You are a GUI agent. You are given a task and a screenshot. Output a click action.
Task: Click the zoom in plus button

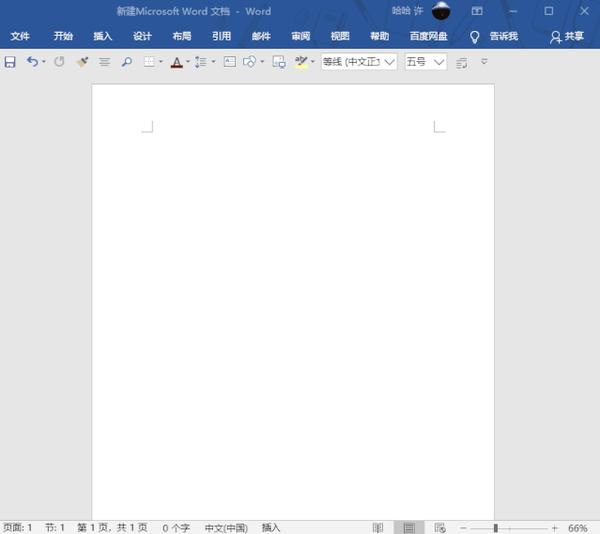click(x=555, y=528)
